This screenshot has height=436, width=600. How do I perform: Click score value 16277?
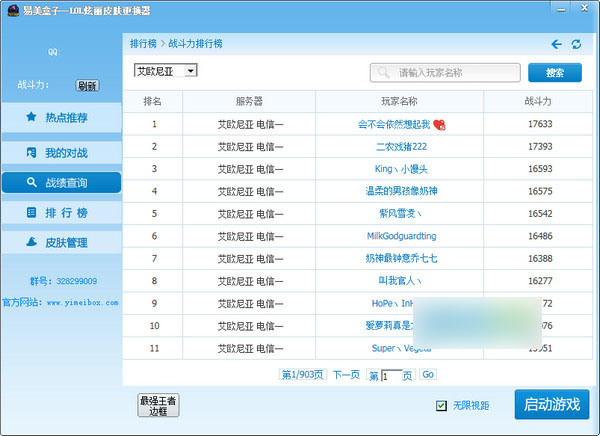pos(540,281)
